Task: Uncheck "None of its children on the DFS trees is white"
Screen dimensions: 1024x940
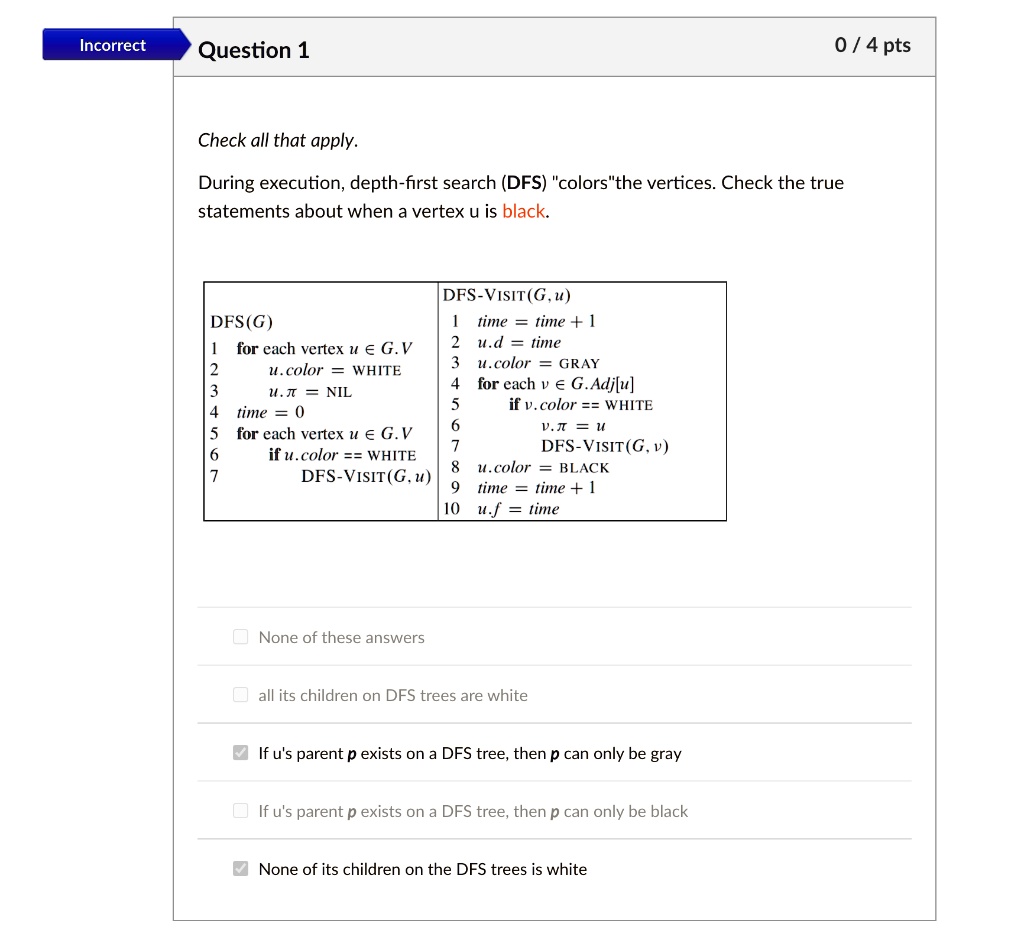Action: tap(240, 868)
